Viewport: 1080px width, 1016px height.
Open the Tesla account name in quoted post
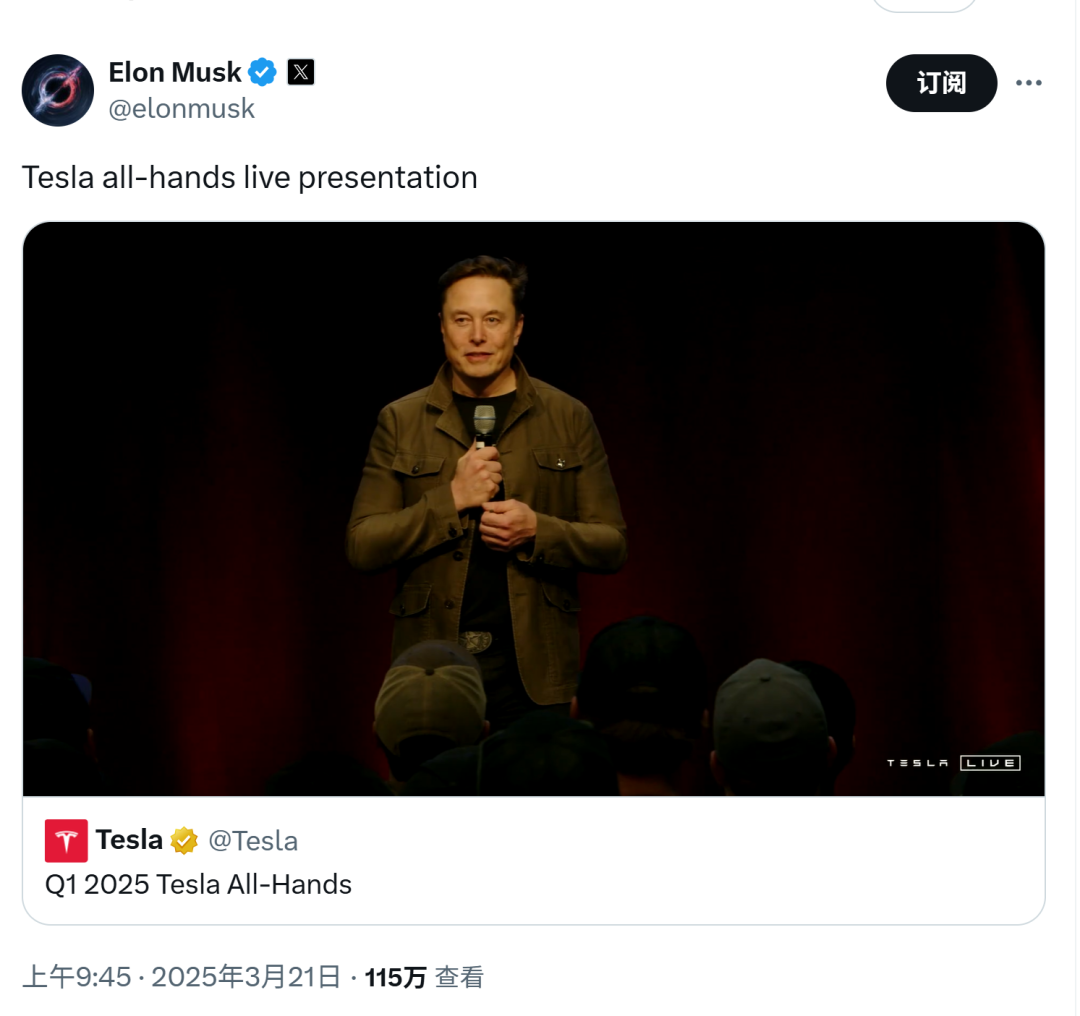click(129, 840)
